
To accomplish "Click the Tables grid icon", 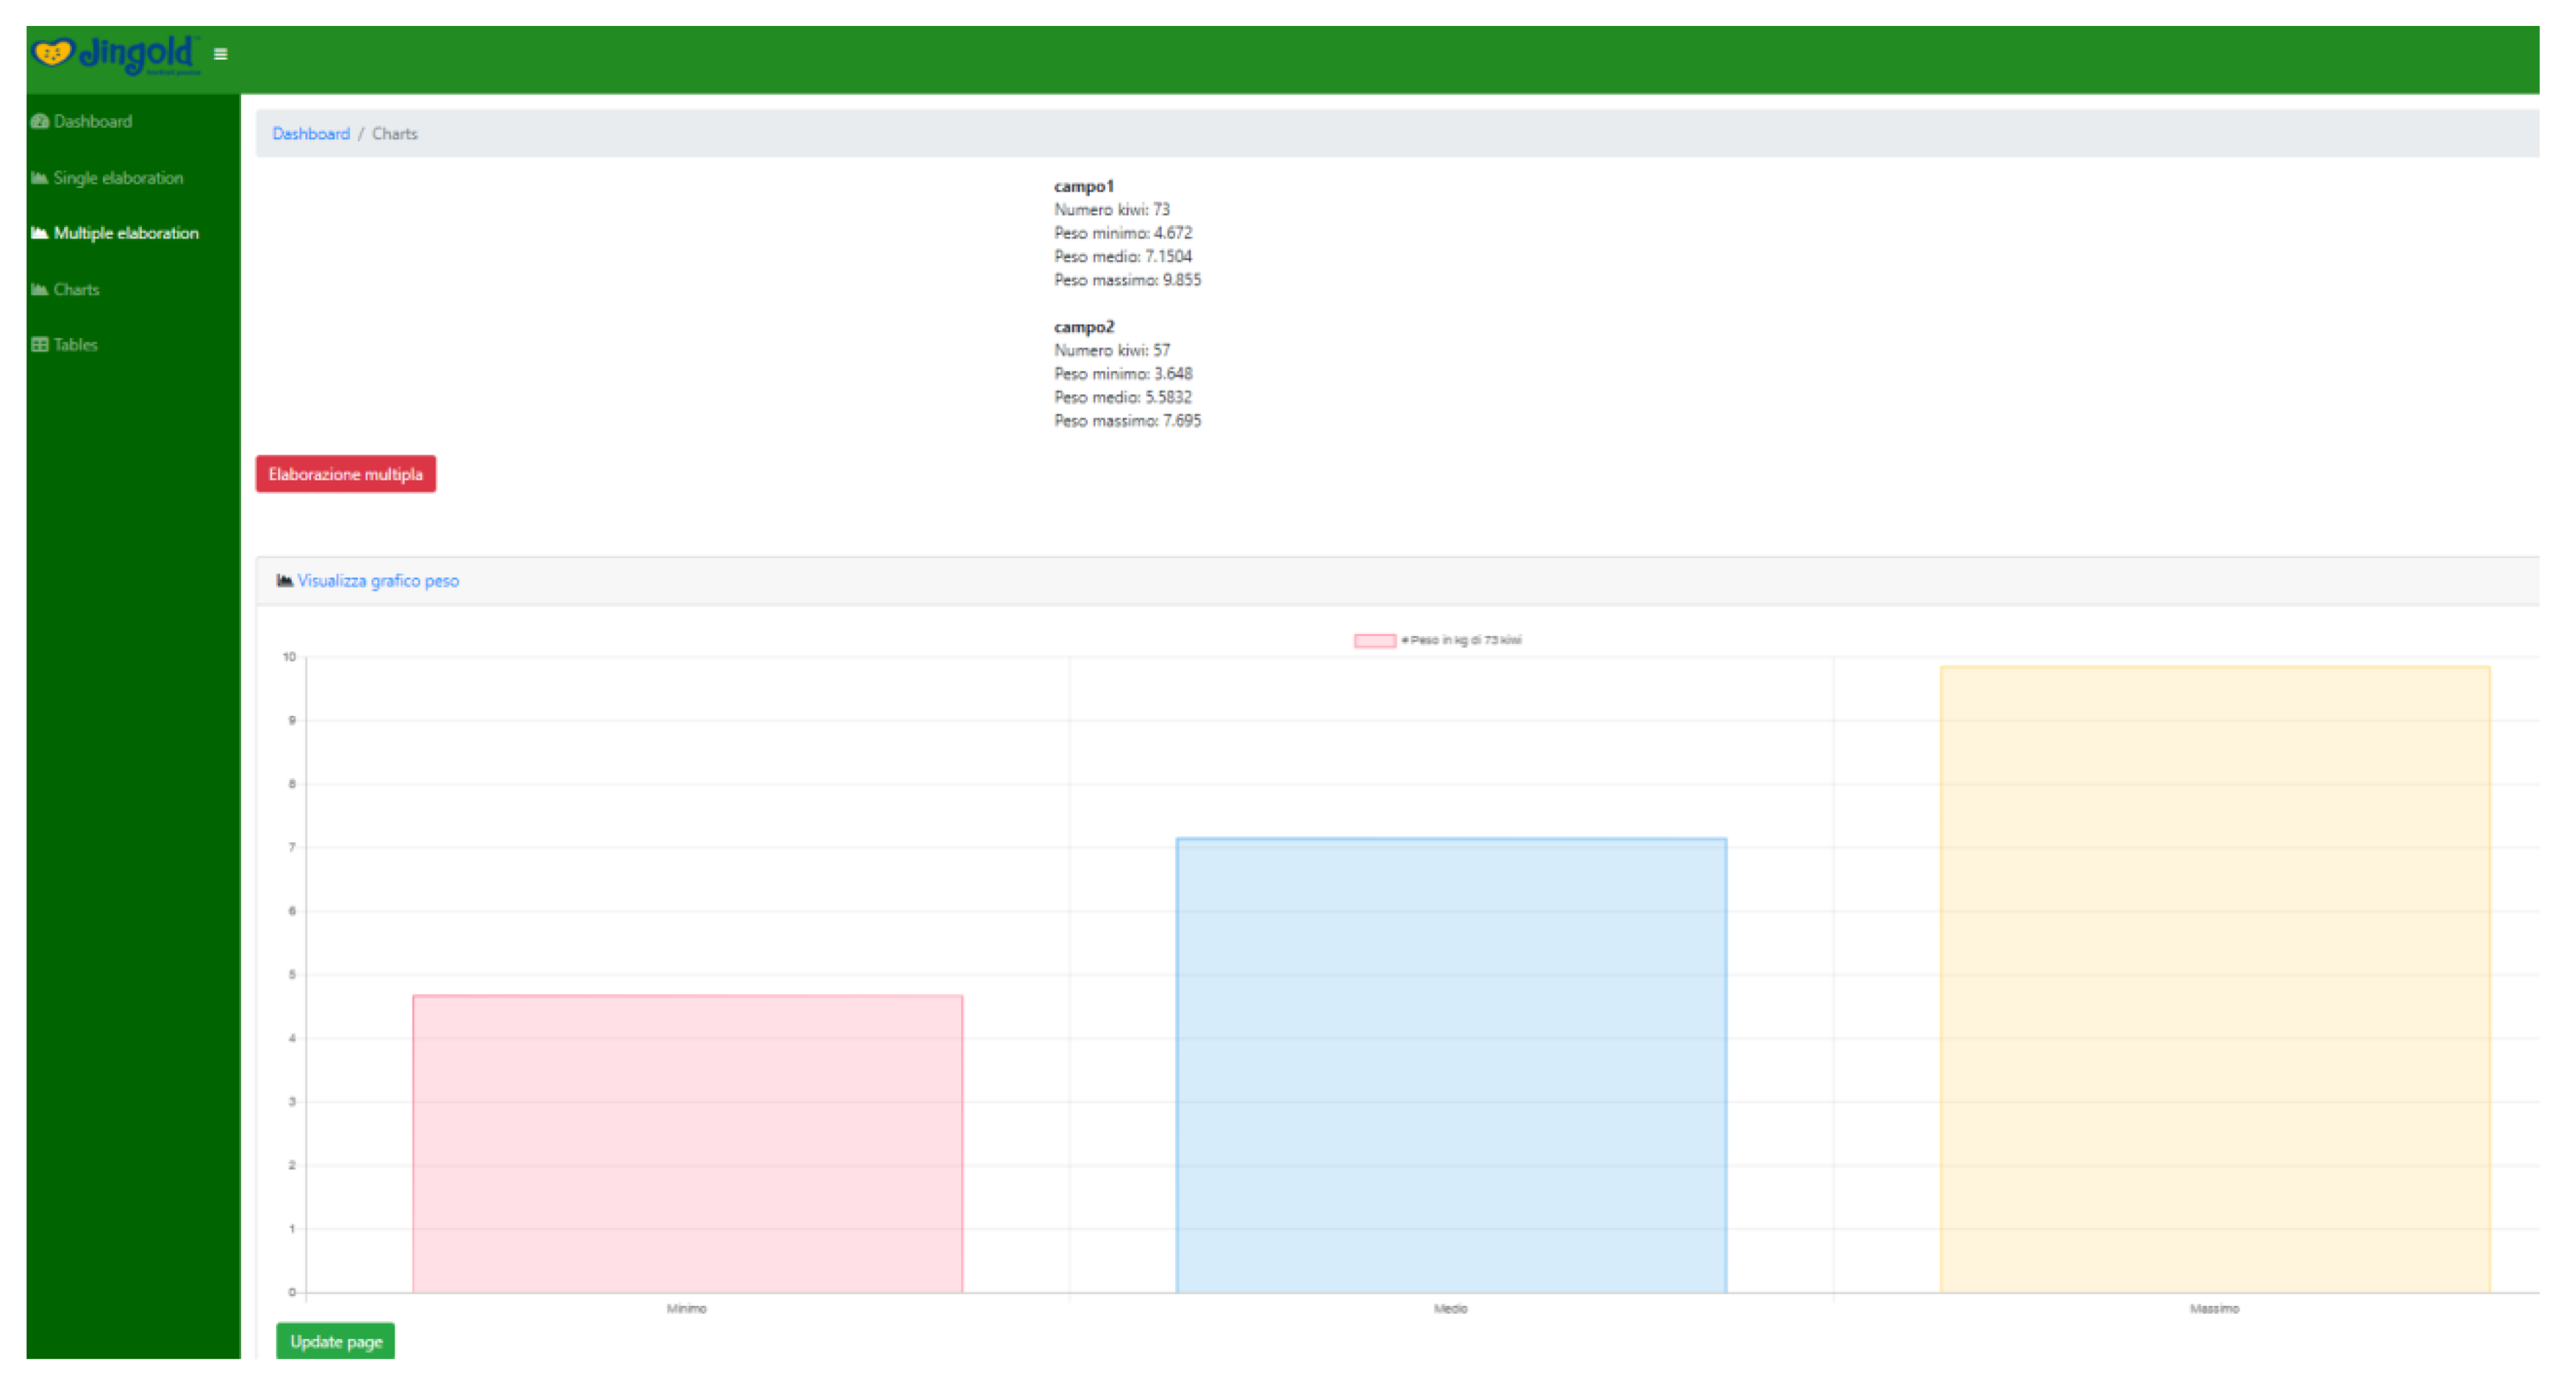I will point(40,344).
